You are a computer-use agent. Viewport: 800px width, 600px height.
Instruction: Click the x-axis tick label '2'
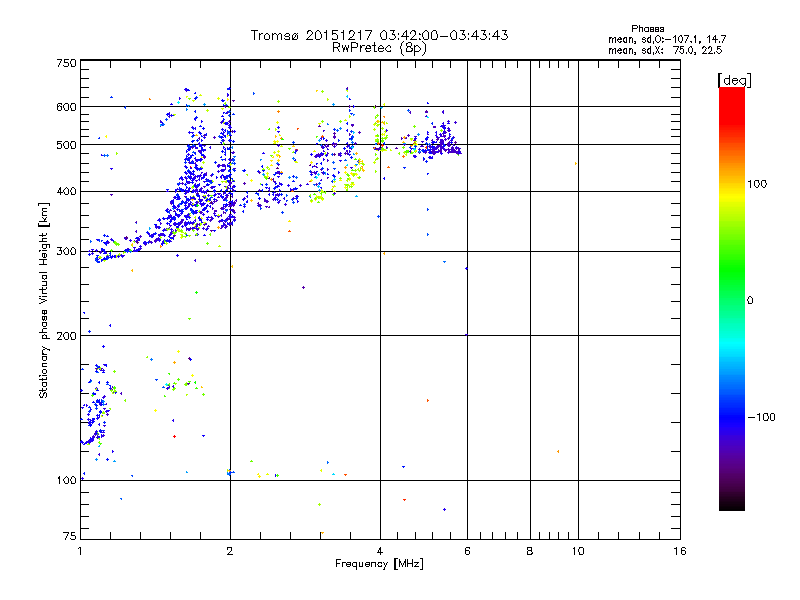point(230,551)
